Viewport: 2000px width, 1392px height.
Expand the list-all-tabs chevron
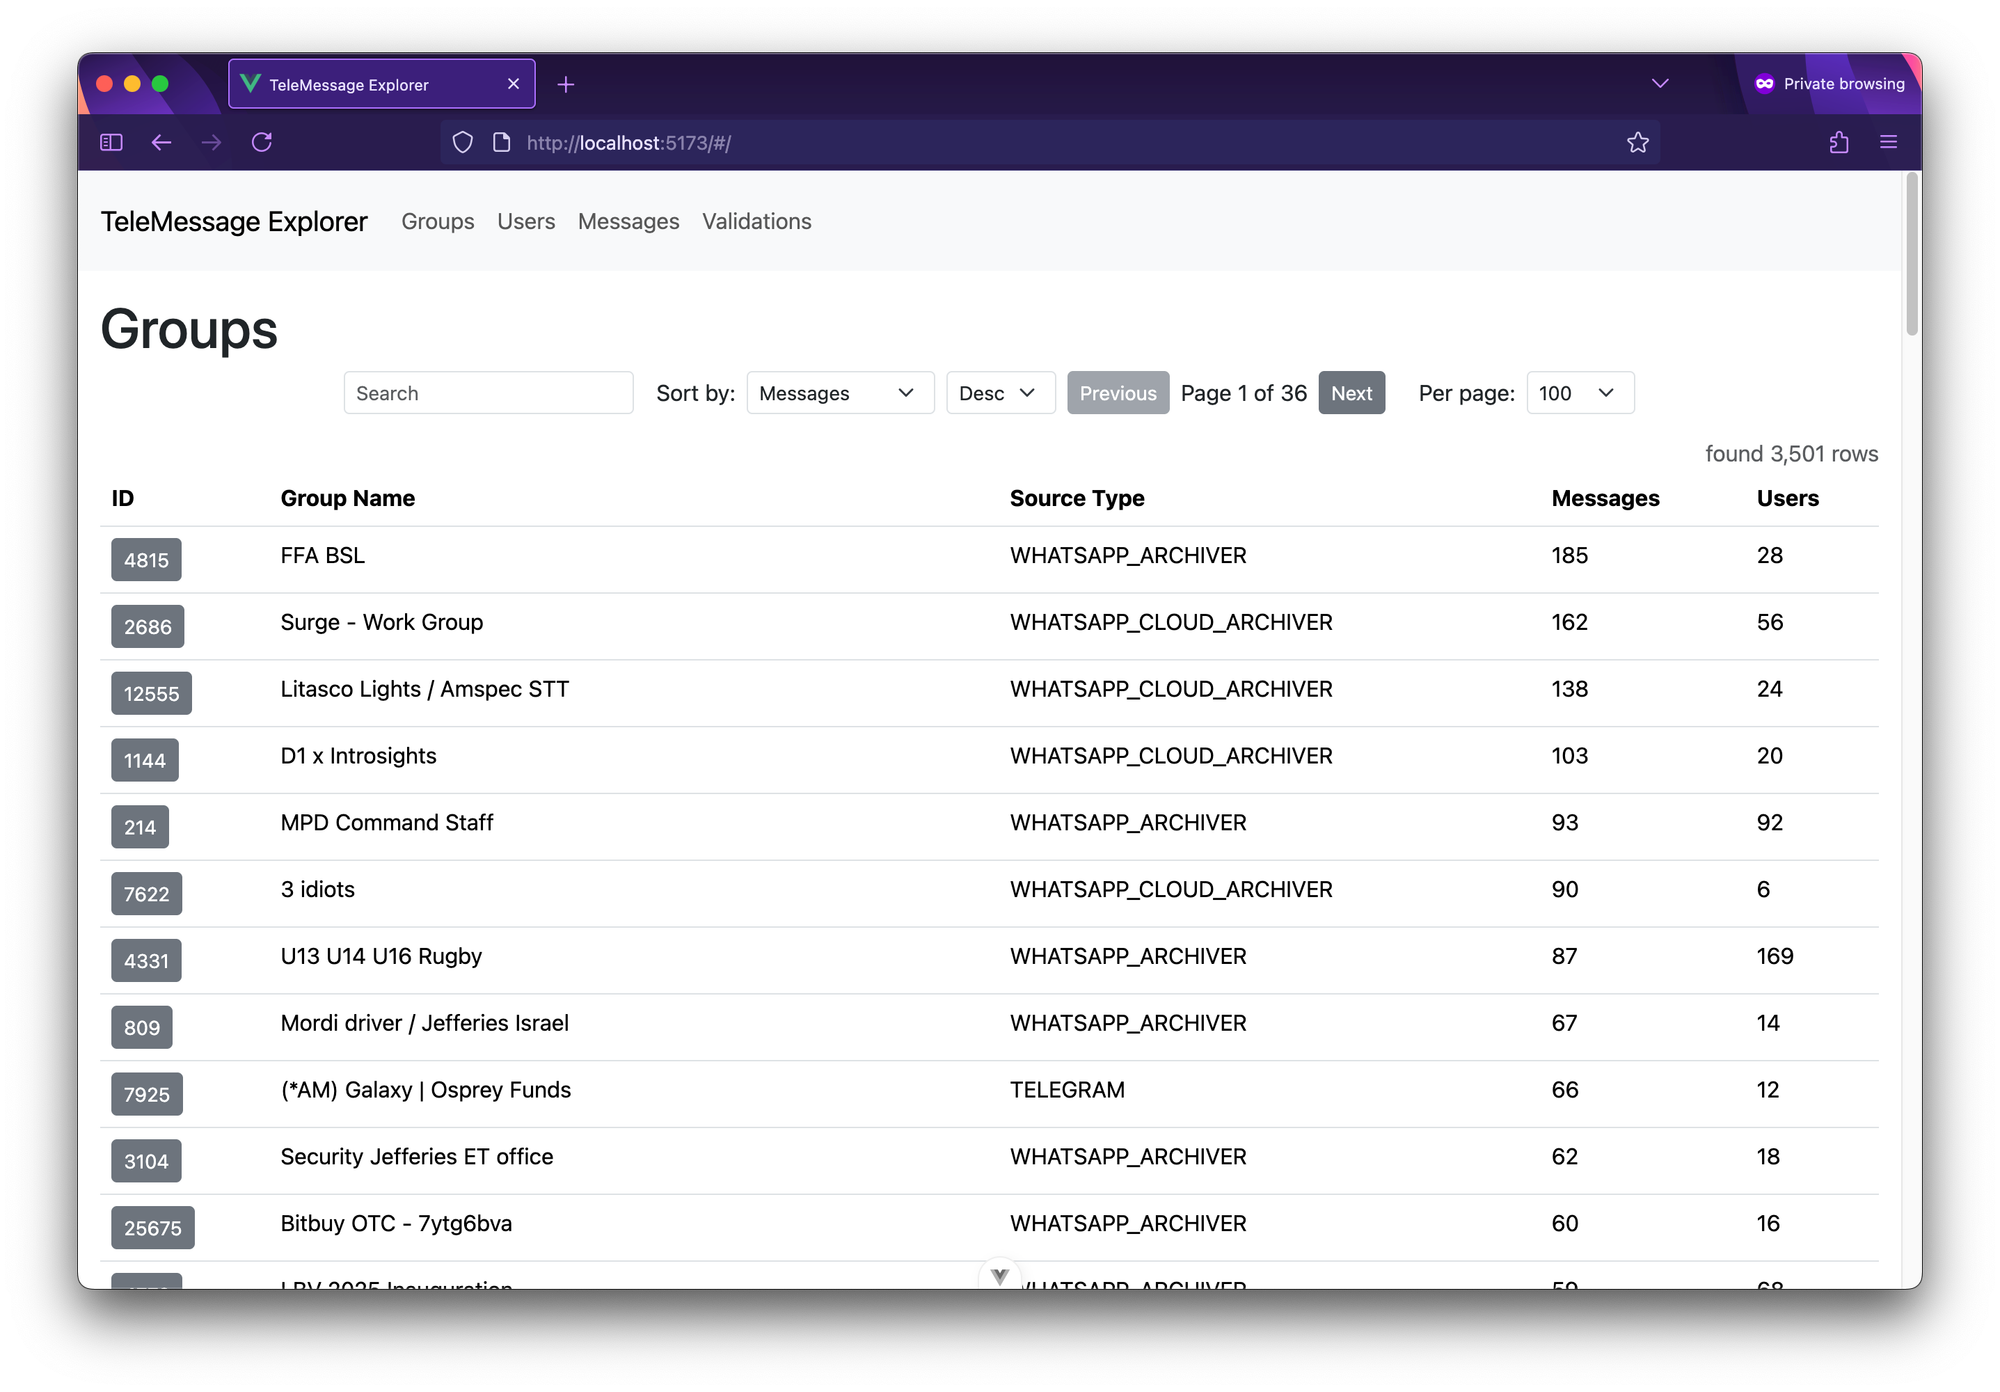point(1660,84)
